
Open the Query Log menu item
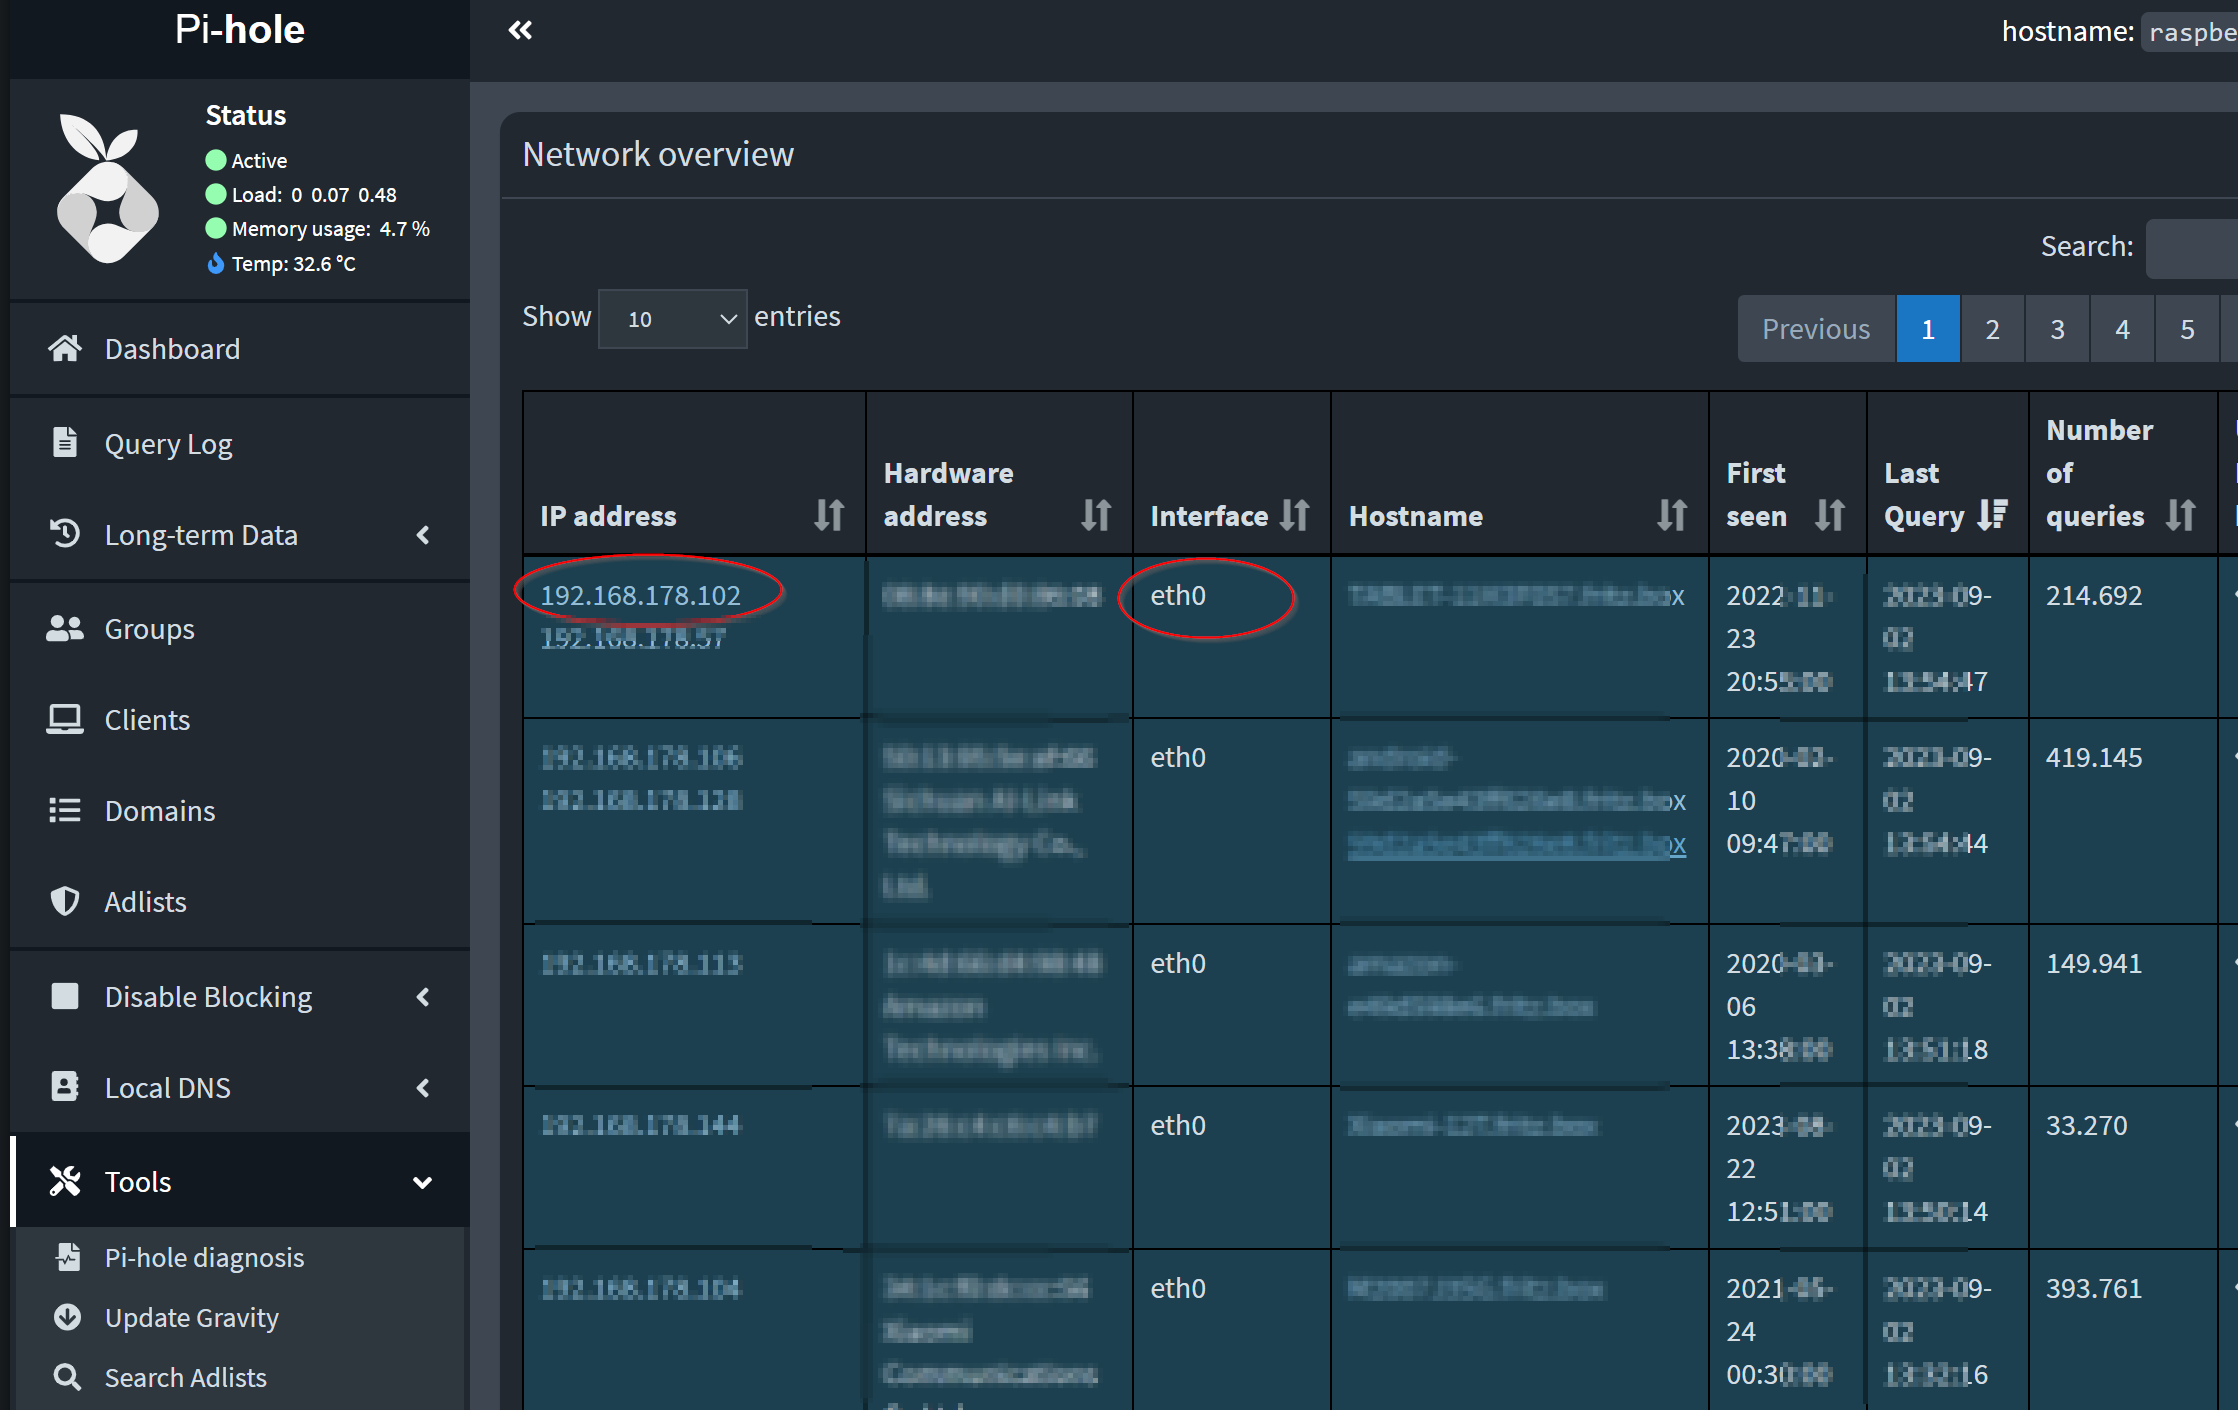coord(240,443)
